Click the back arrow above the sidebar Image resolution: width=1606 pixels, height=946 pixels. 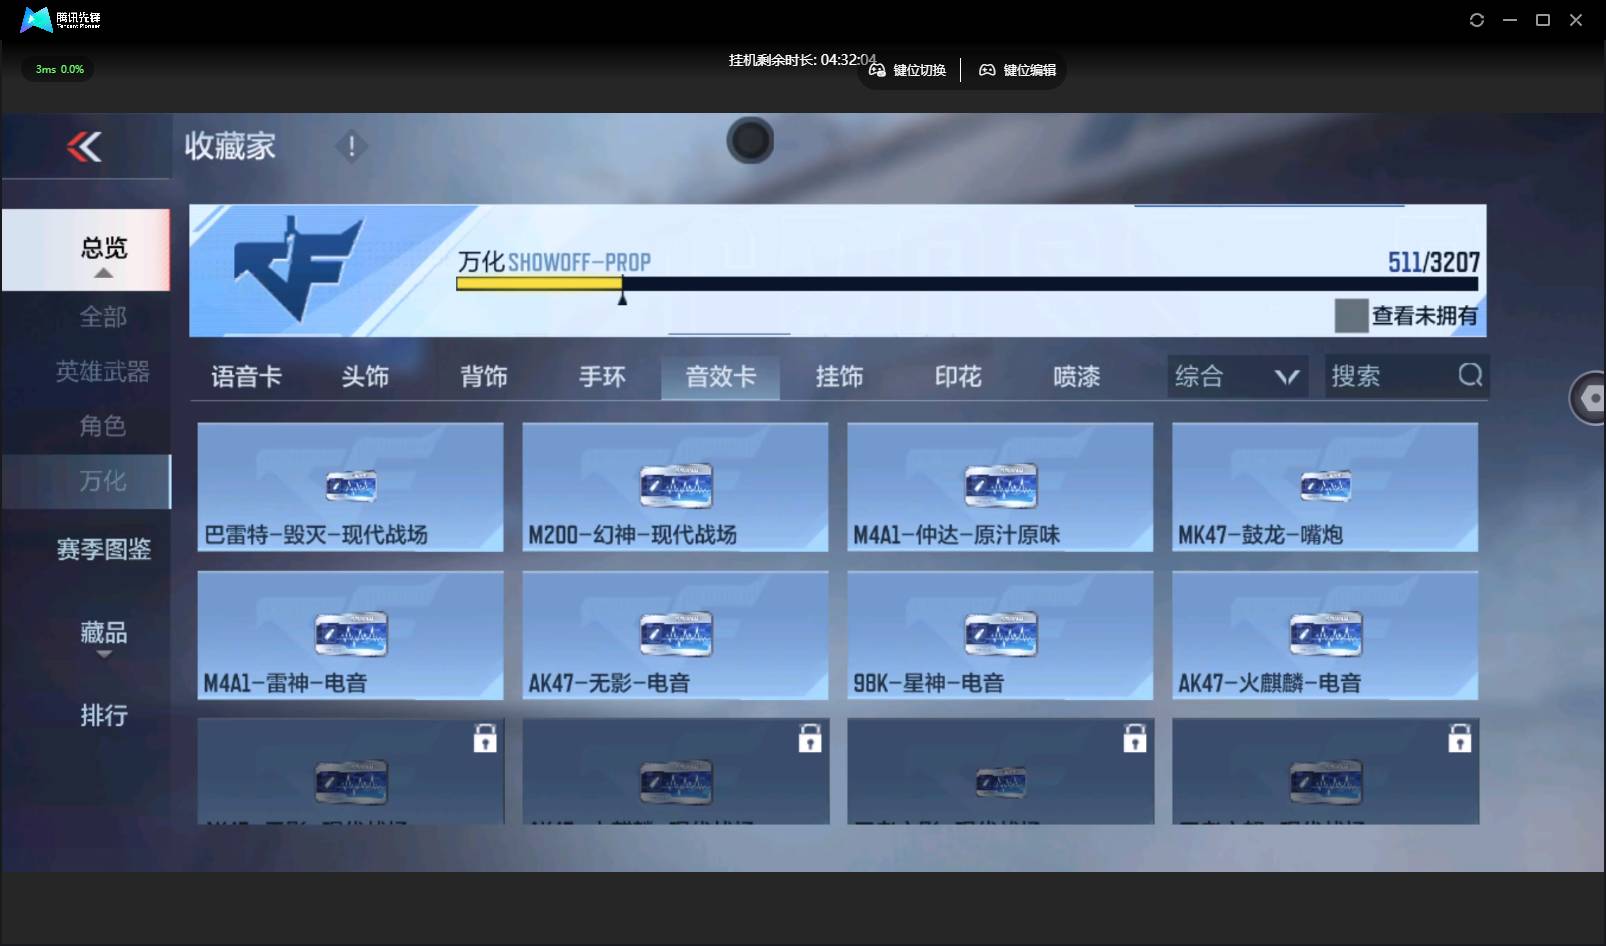point(86,146)
